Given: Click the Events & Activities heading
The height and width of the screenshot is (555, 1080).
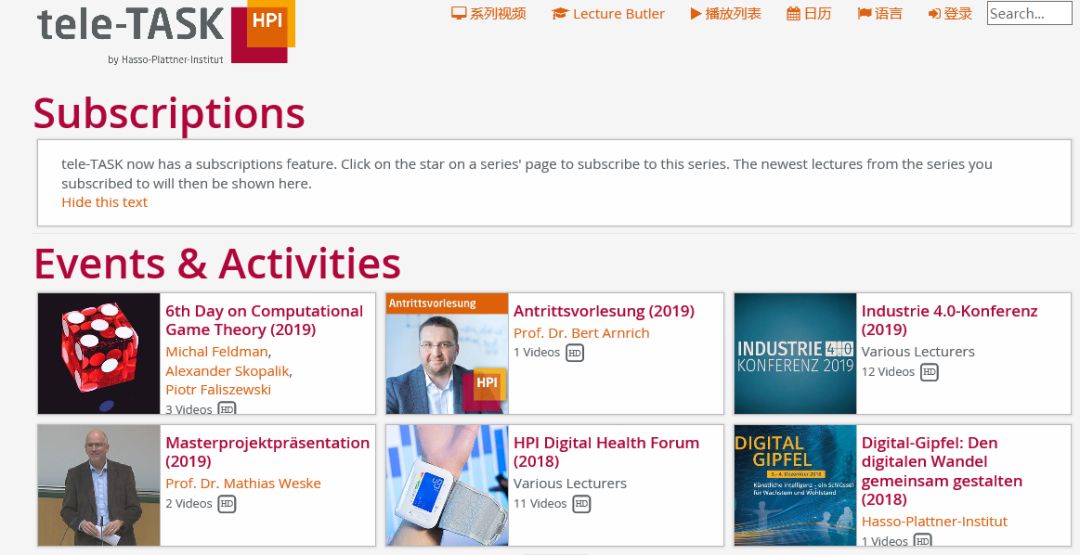Looking at the screenshot, I should tap(218, 263).
